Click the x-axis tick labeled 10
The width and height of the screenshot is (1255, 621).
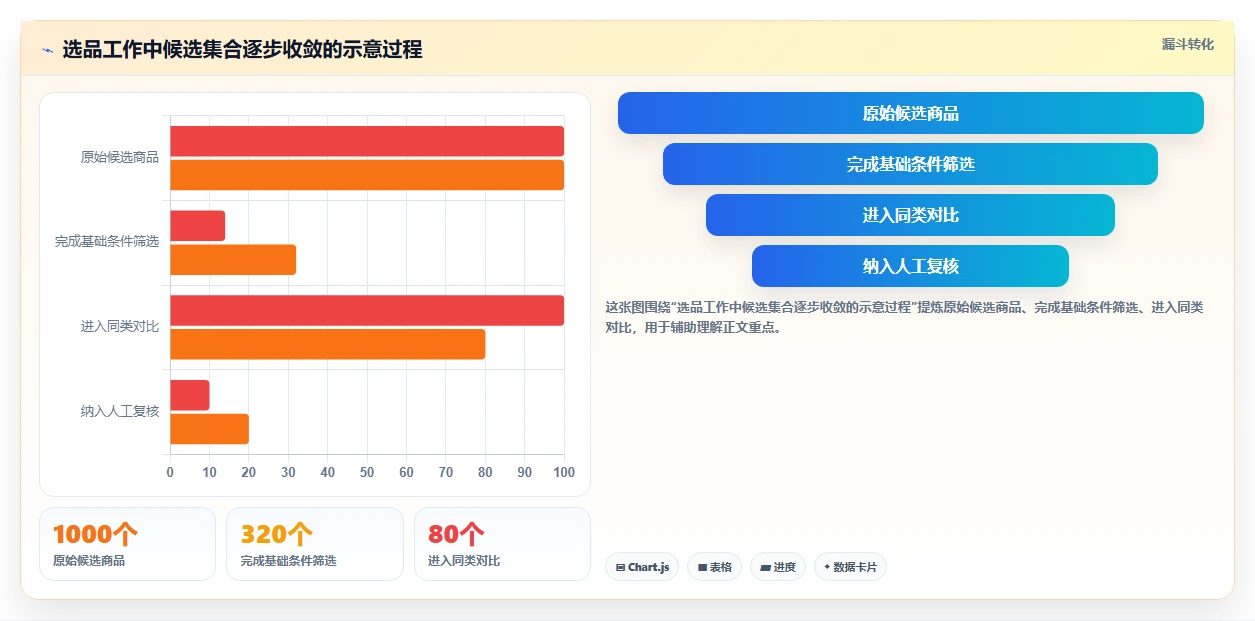coord(209,472)
